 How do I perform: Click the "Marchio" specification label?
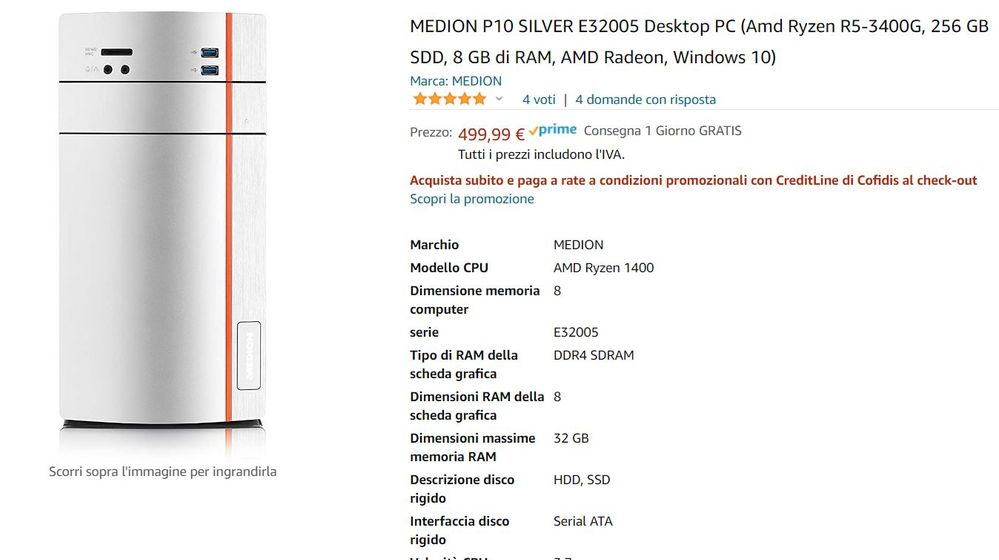click(x=434, y=245)
